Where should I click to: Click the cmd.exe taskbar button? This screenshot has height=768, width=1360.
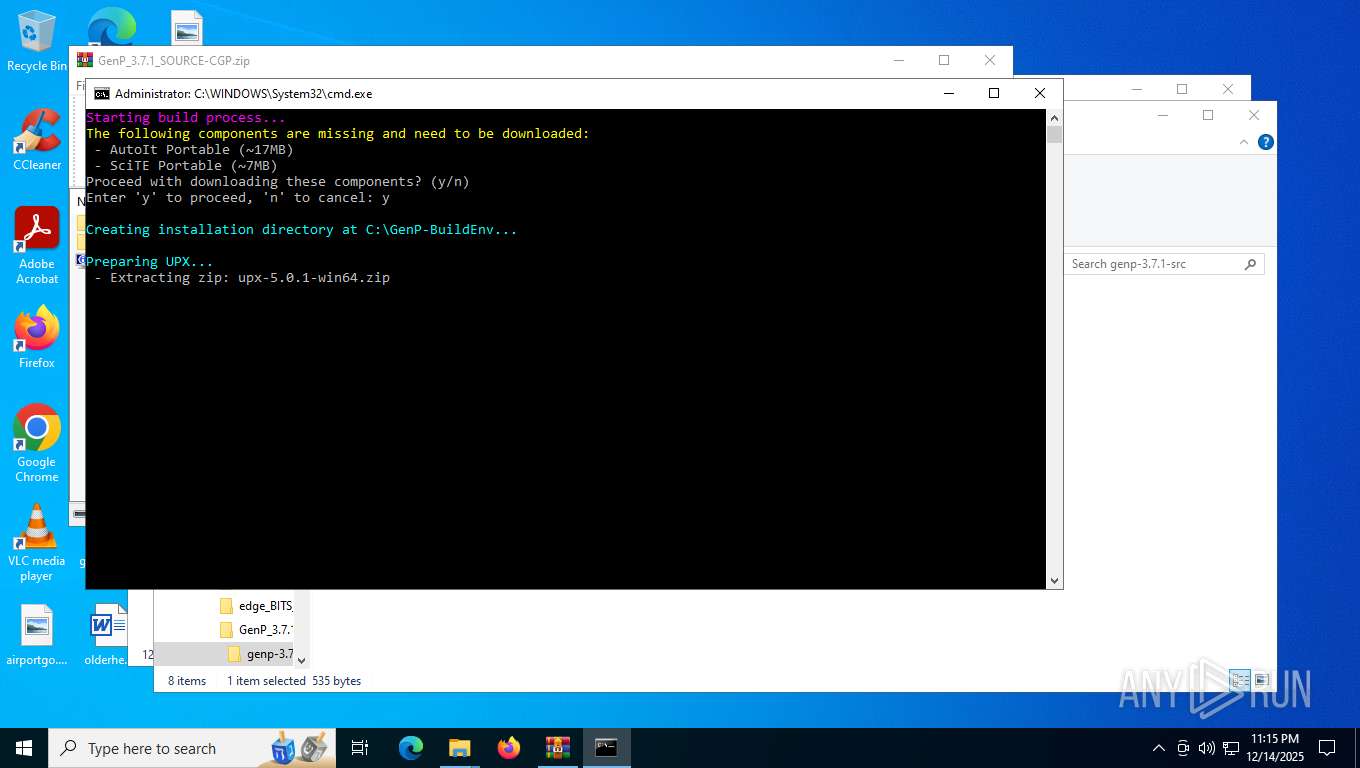coord(606,748)
